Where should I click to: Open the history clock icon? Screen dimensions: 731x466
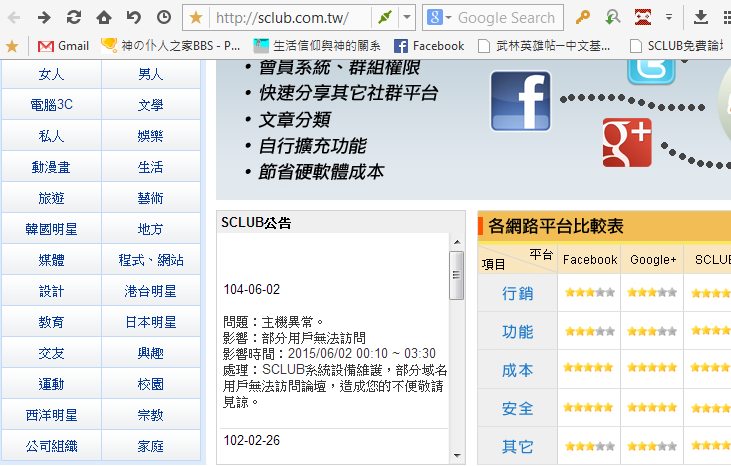[164, 17]
